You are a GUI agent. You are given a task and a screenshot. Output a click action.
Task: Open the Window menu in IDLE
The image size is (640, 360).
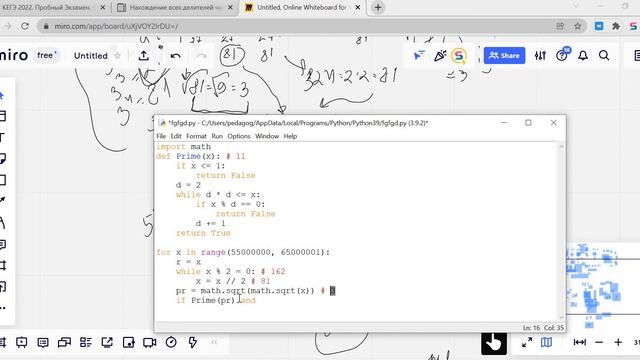(267, 136)
